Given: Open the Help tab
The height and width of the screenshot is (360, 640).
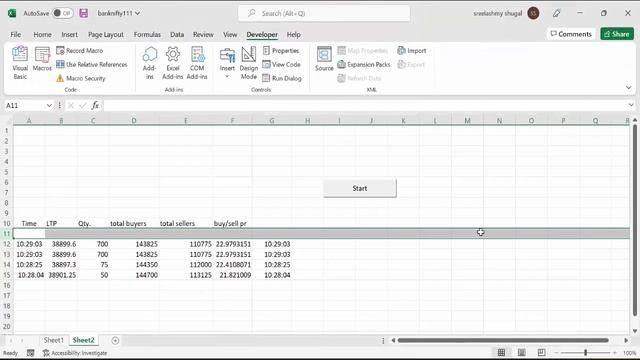Looking at the screenshot, I should [x=293, y=35].
